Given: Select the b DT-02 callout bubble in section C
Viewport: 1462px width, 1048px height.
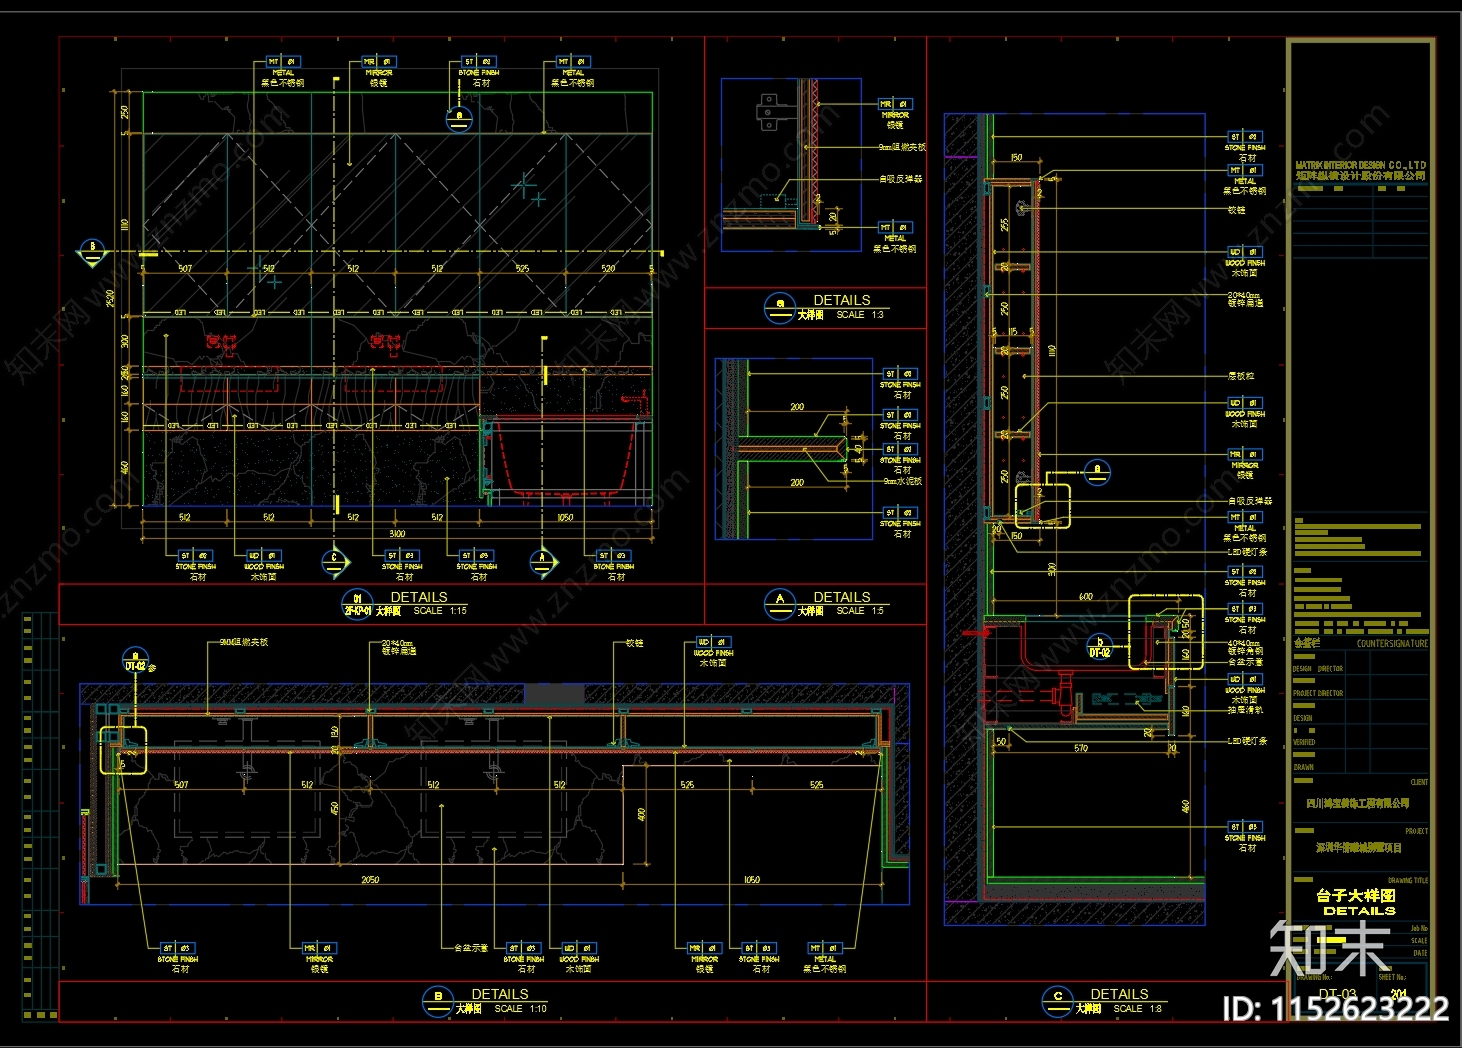Looking at the screenshot, I should pyautogui.click(x=1099, y=647).
